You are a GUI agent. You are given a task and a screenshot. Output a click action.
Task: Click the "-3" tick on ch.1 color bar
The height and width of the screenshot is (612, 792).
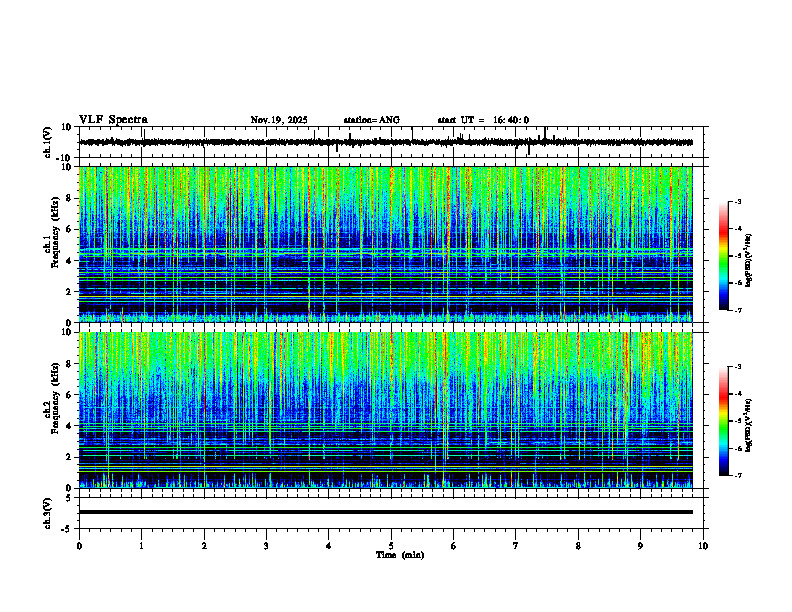click(x=737, y=201)
